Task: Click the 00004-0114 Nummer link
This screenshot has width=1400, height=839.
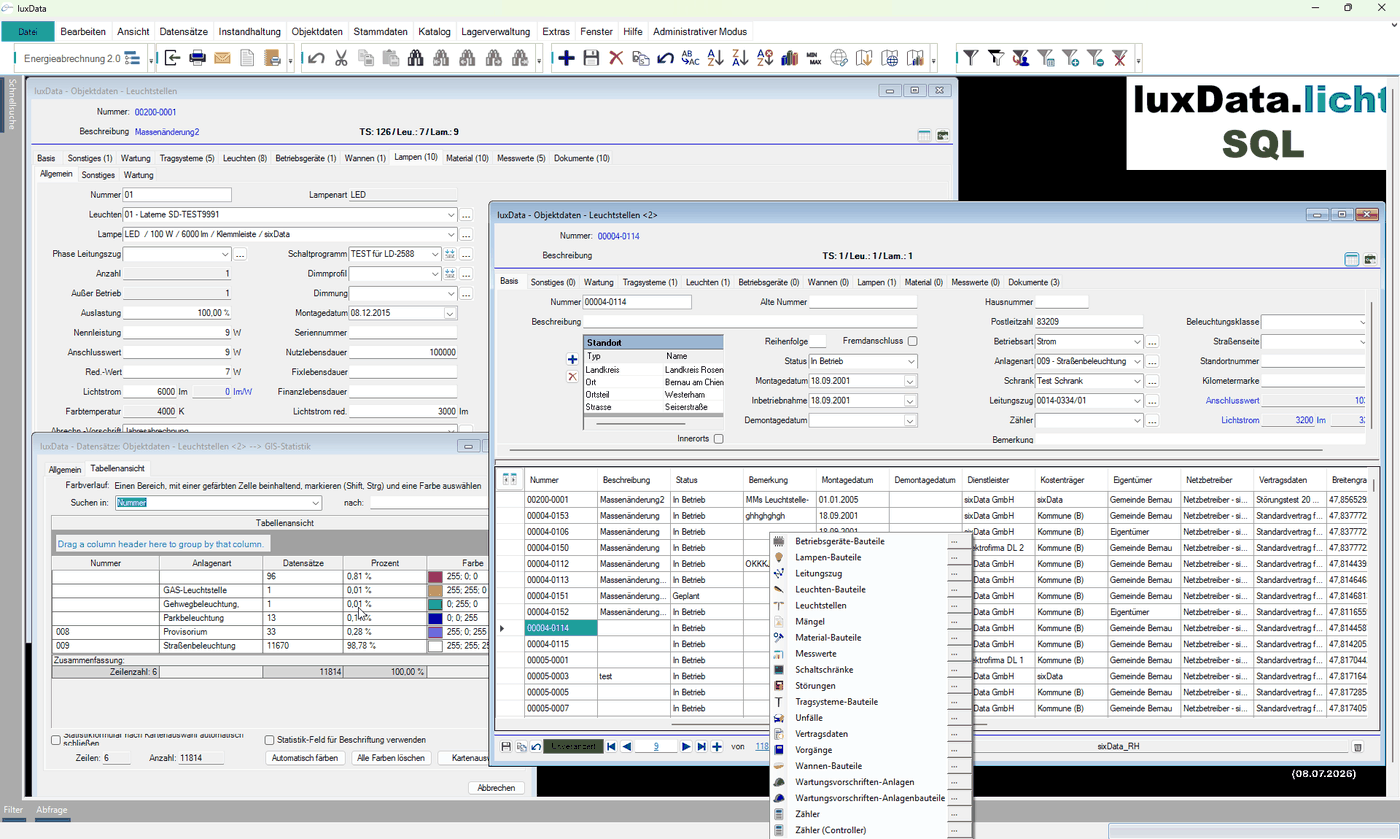Action: [x=618, y=237]
